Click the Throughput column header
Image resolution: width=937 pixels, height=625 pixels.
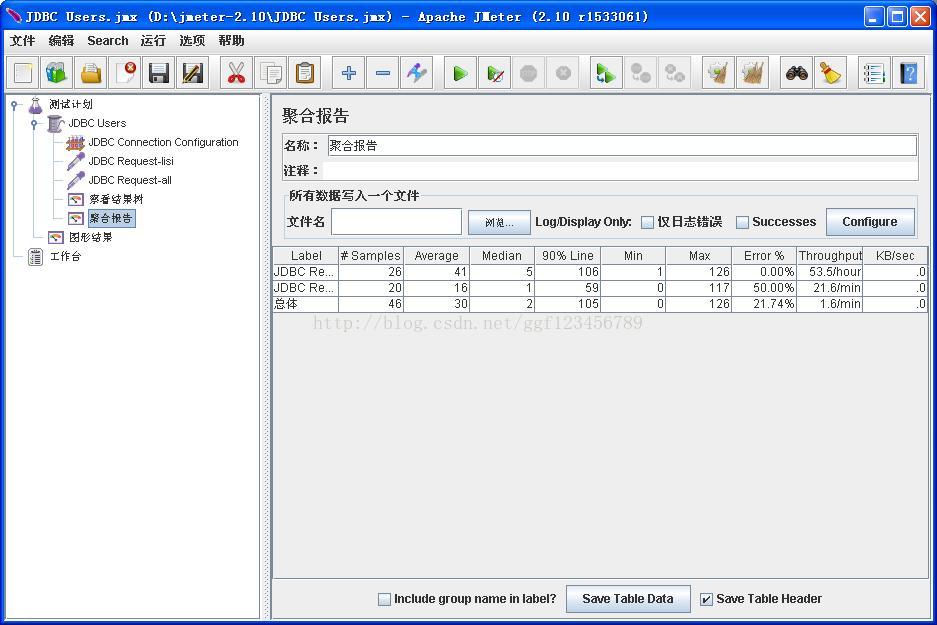click(x=829, y=256)
